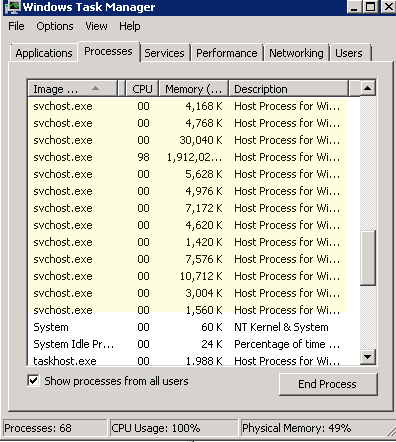Screen dimensions: 396x442
Task: Sort by the Description column header
Action: tap(289, 89)
